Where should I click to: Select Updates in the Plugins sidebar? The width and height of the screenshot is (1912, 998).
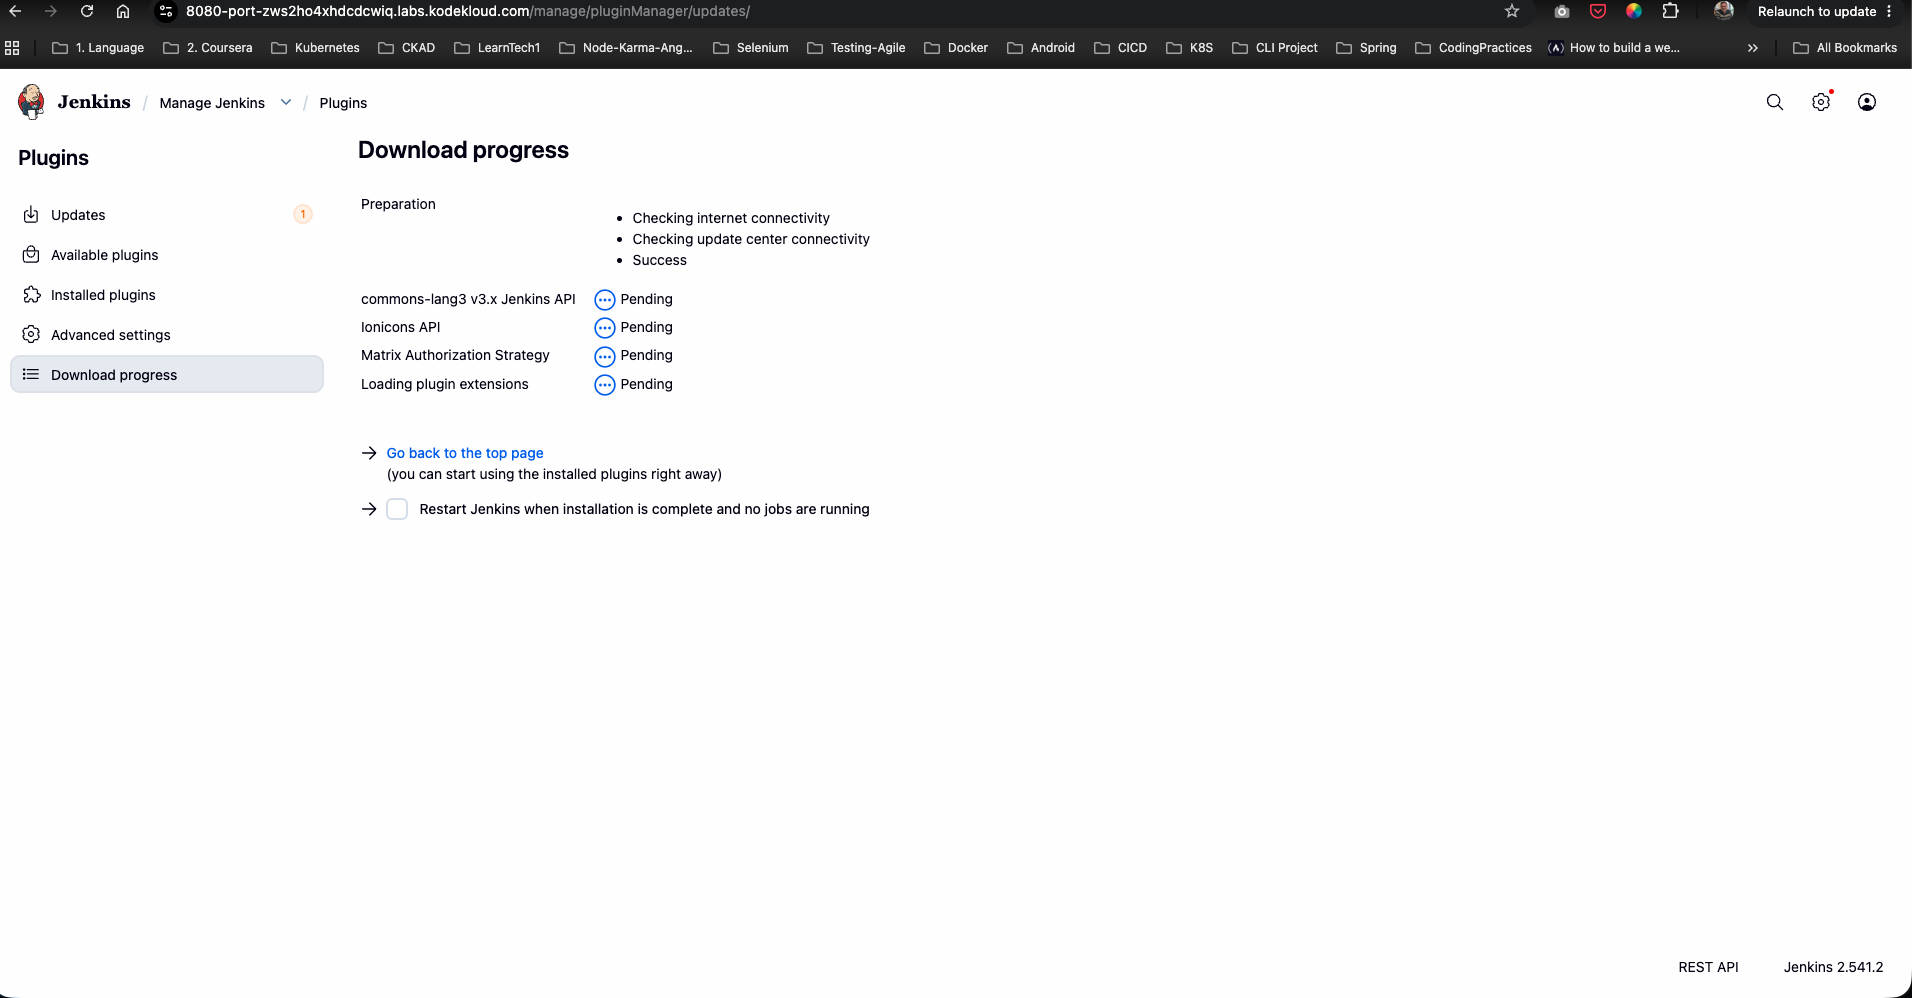pyautogui.click(x=167, y=215)
